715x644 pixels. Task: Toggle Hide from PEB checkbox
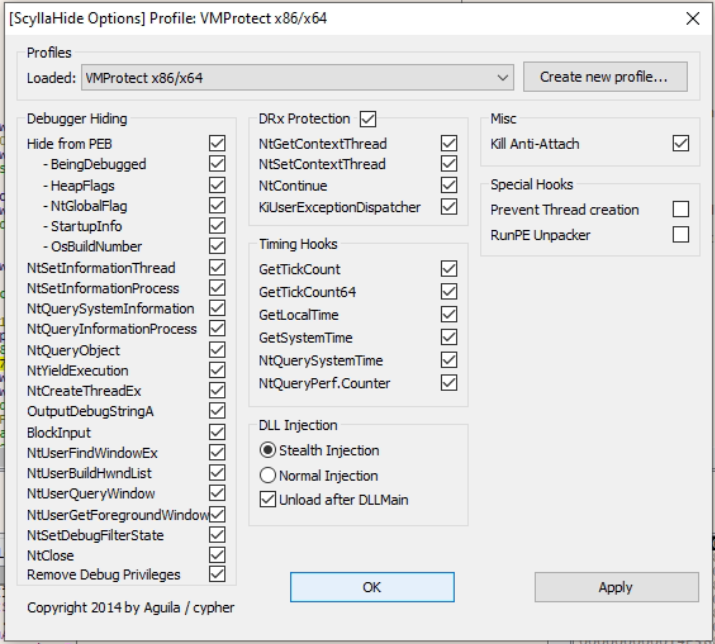pyautogui.click(x=217, y=143)
